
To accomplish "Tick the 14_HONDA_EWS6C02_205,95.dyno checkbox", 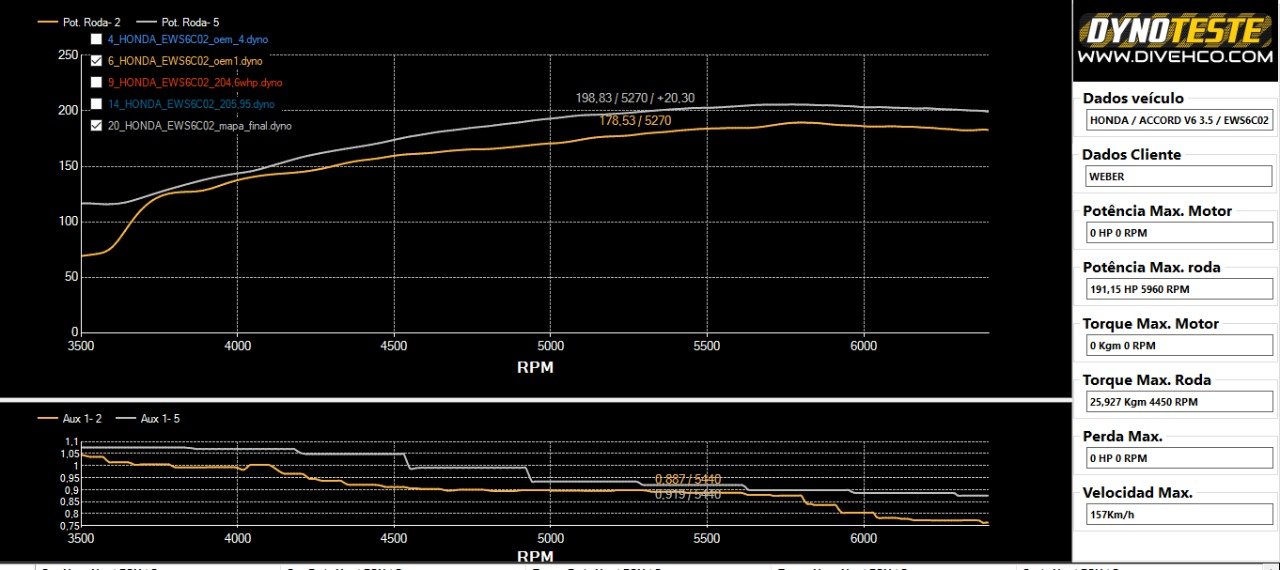I will [96, 104].
